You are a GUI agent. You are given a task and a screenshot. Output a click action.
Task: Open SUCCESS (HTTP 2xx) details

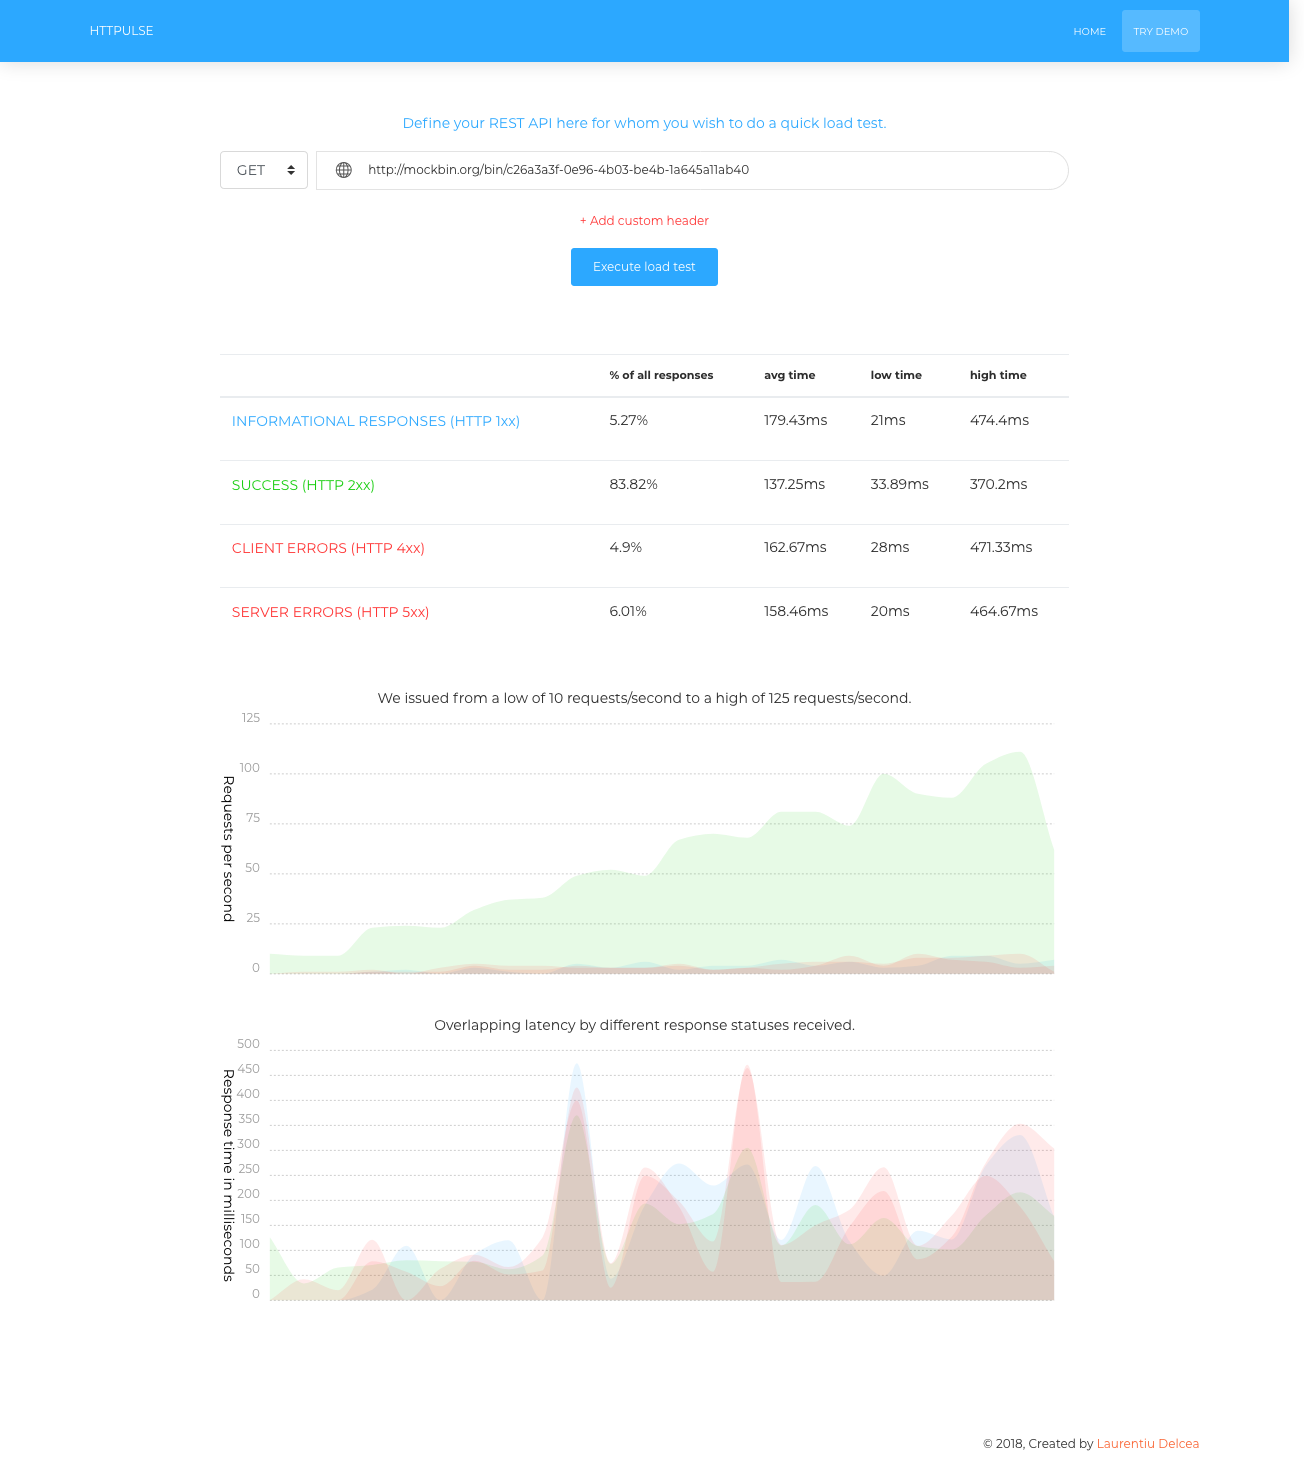click(303, 485)
